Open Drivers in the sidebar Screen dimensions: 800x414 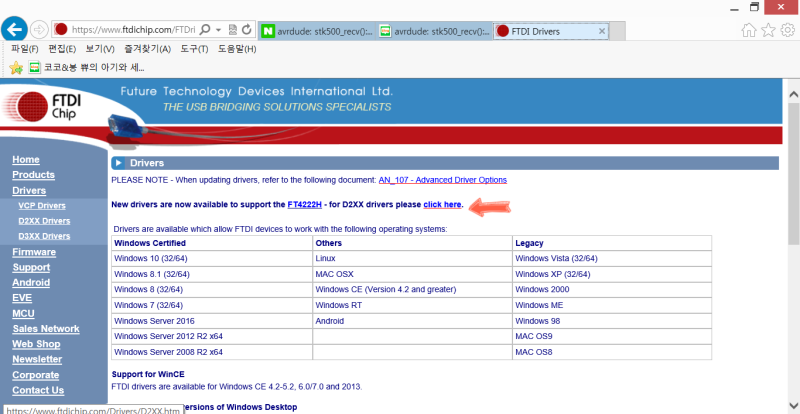29,190
